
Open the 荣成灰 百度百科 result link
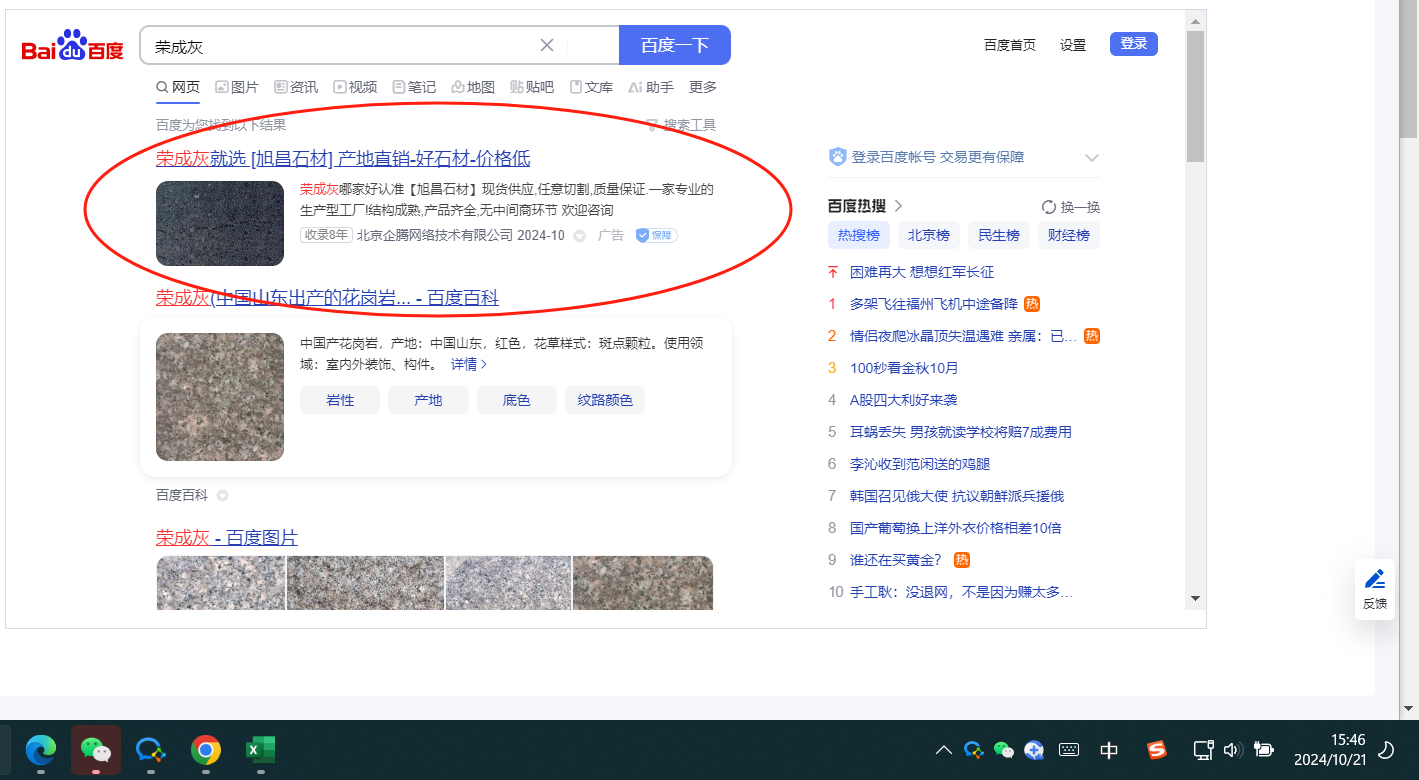[x=327, y=298]
